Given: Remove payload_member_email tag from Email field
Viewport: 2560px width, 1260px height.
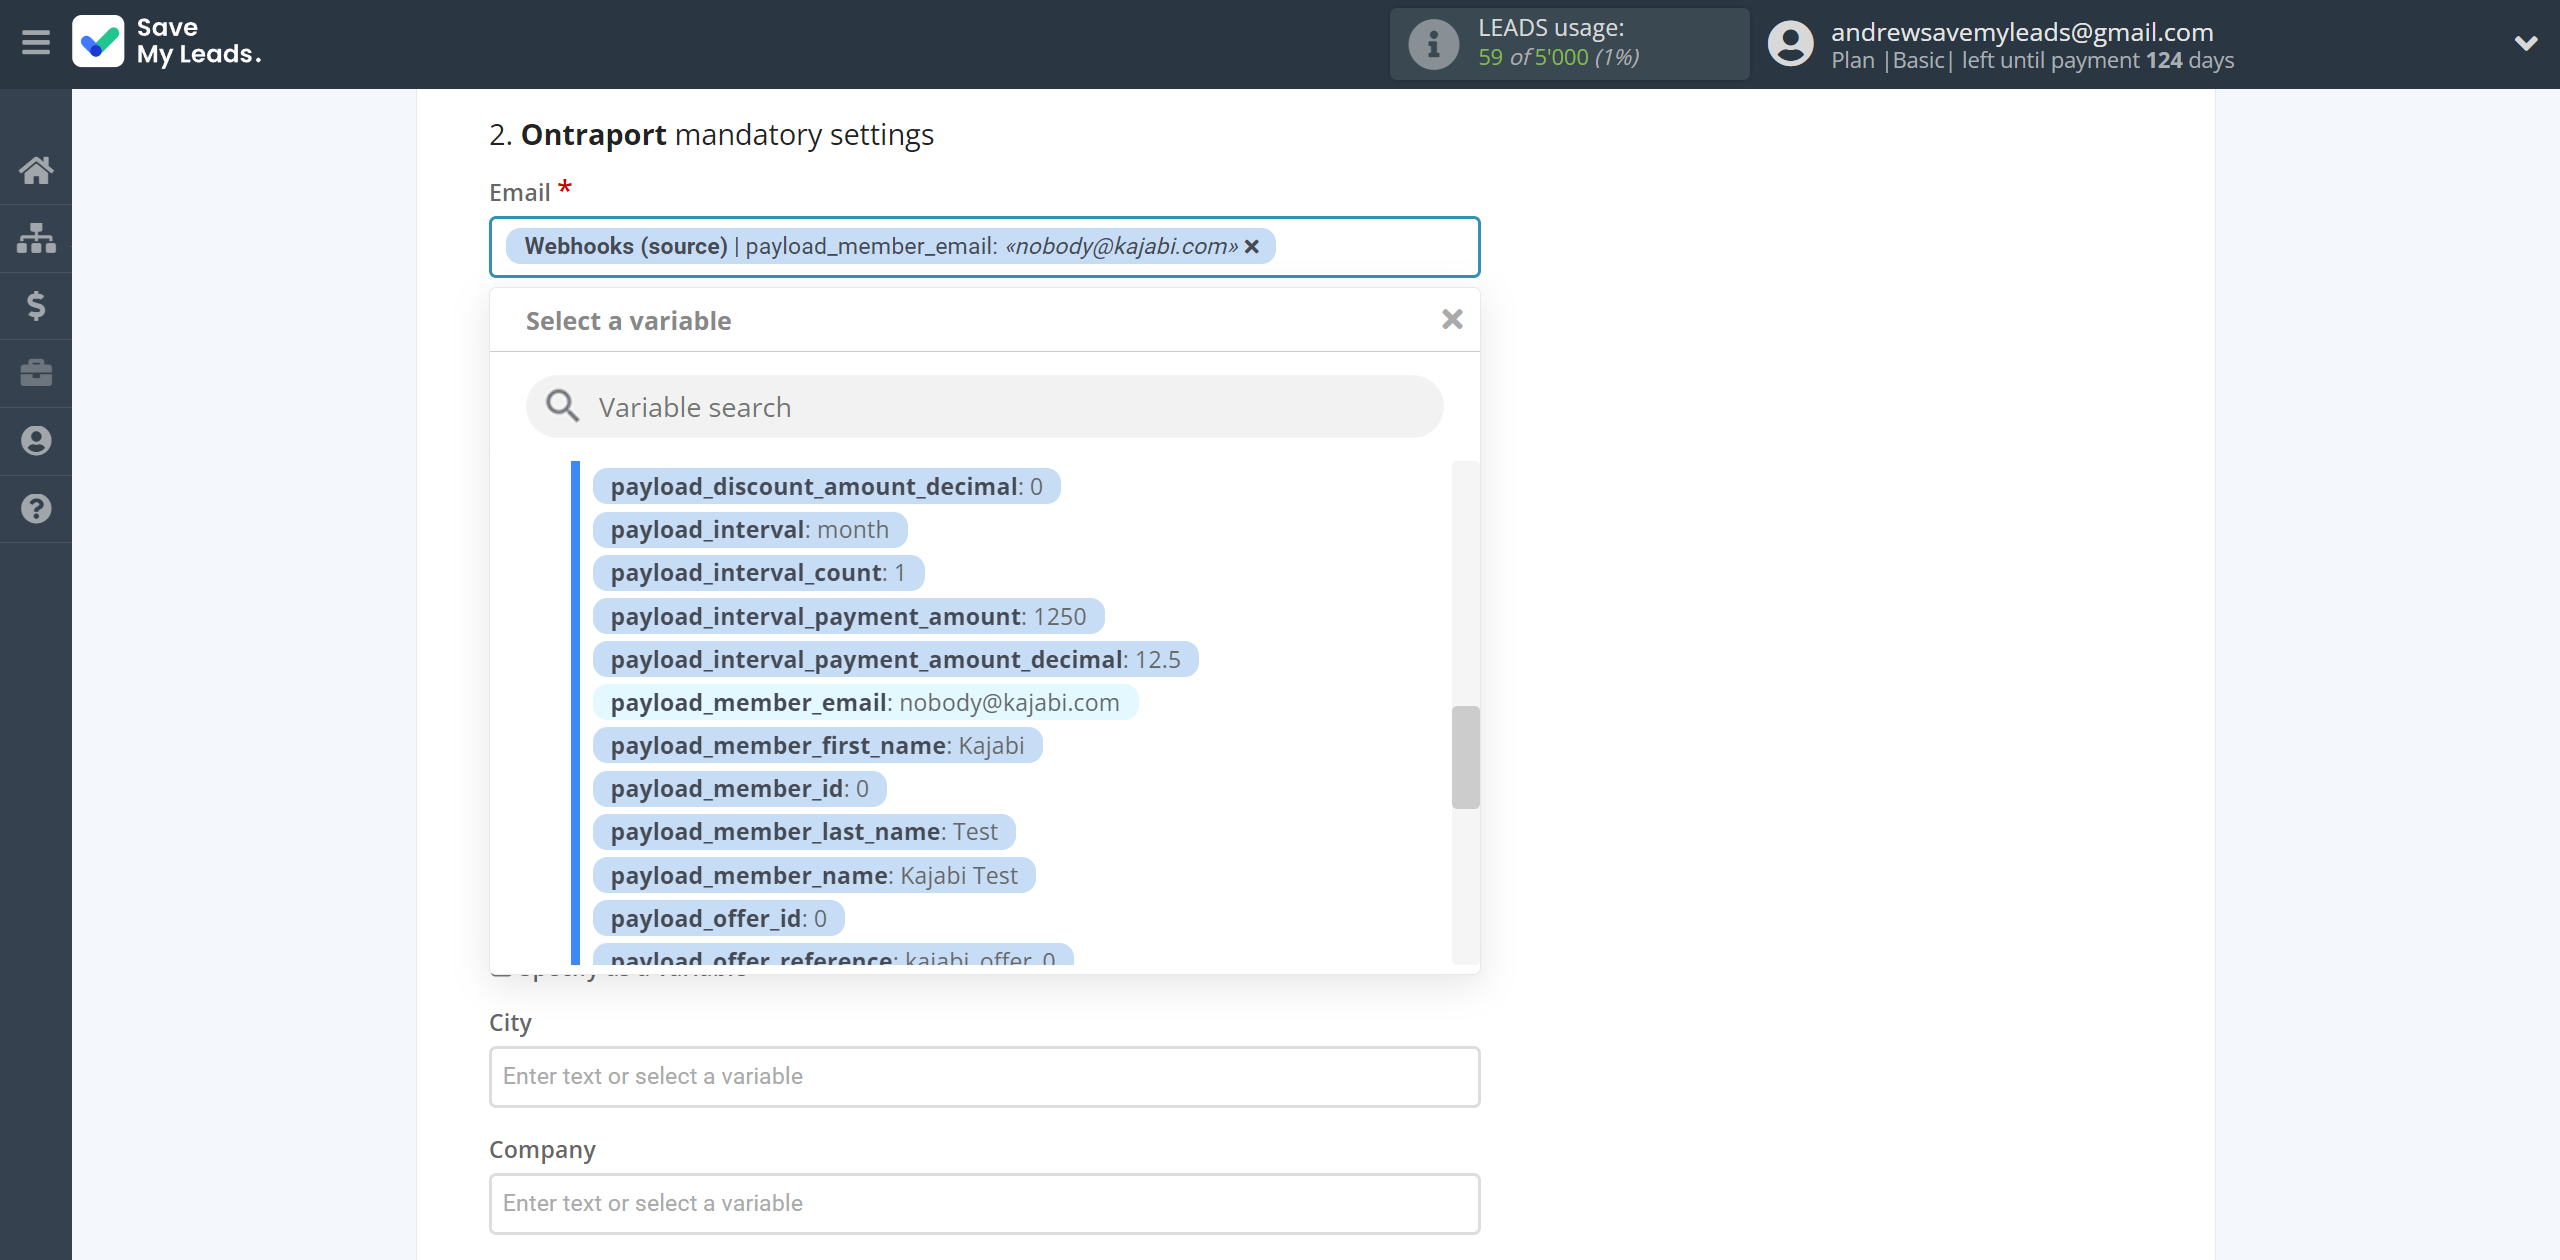Looking at the screenshot, I should 1252,246.
